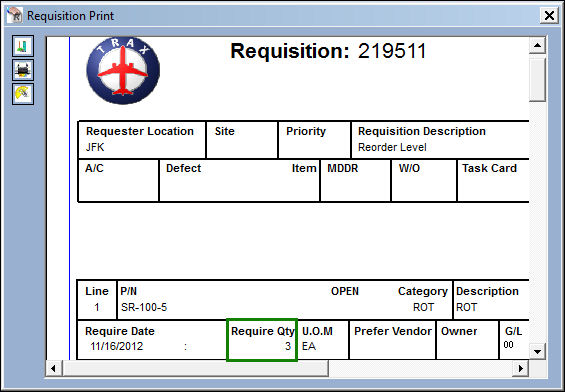This screenshot has width=565, height=392.
Task: Click the Owner label
Action: [459, 331]
